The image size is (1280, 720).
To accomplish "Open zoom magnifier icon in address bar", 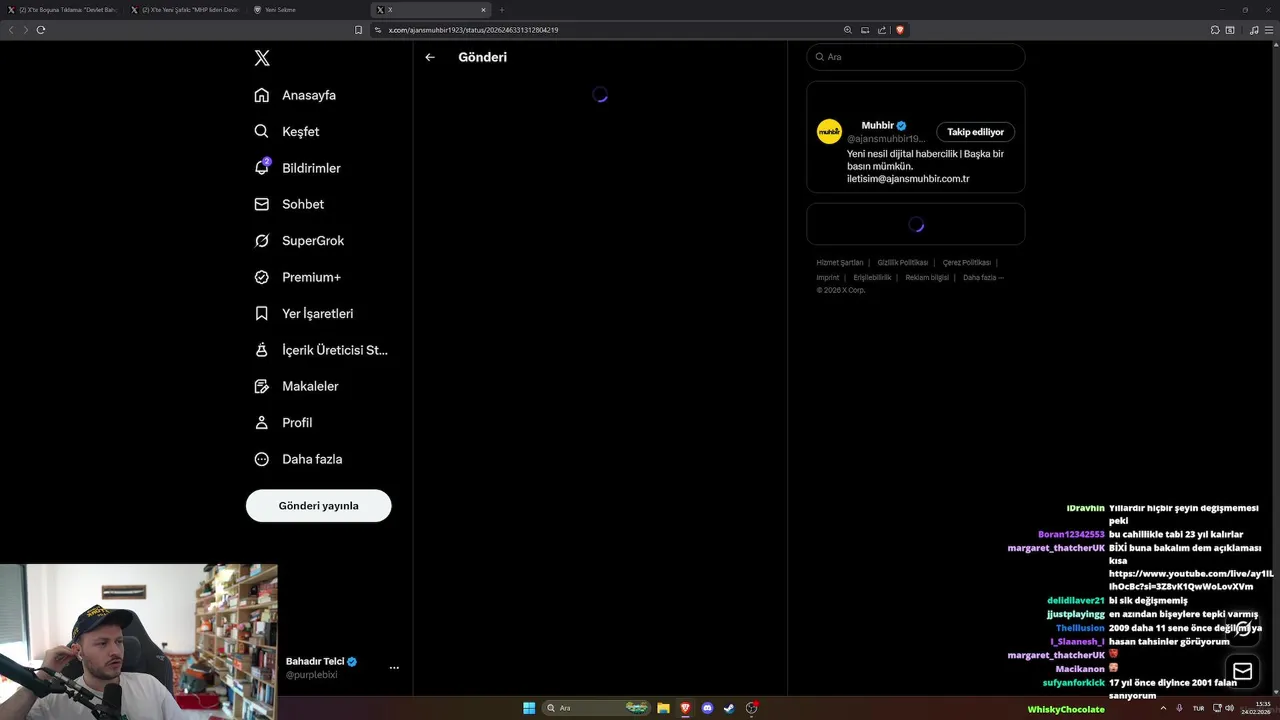I will 848,30.
